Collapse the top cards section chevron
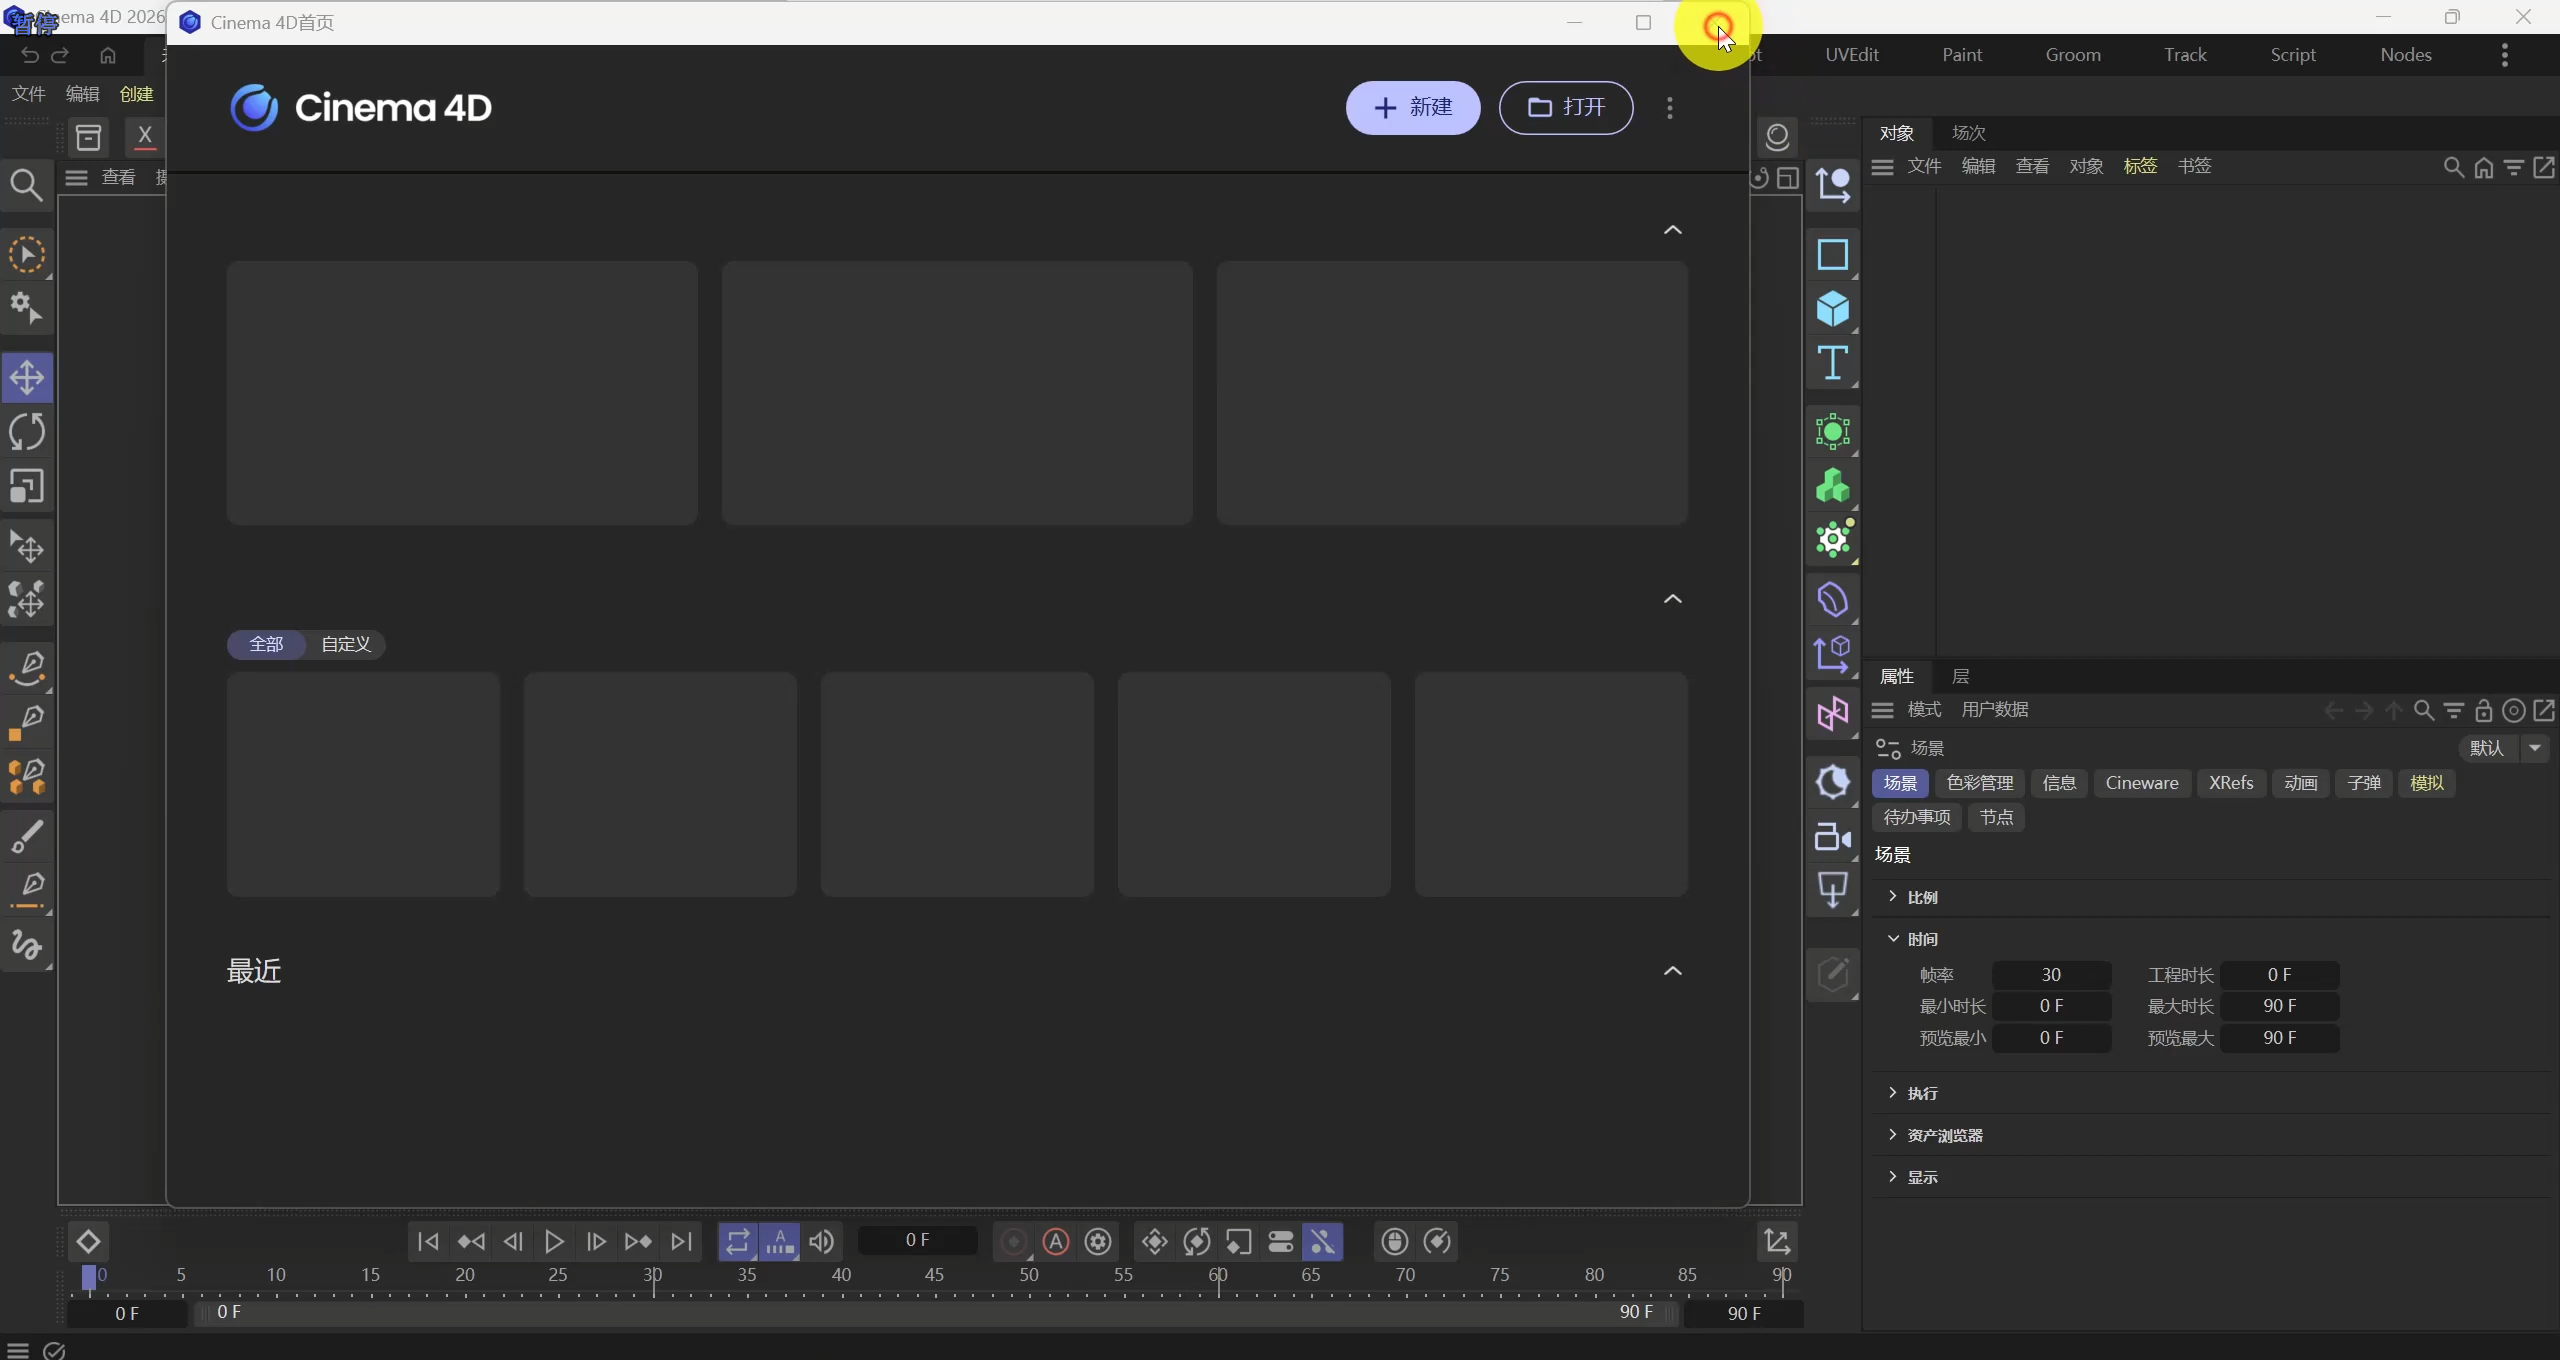The width and height of the screenshot is (2560, 1360). click(x=1672, y=230)
